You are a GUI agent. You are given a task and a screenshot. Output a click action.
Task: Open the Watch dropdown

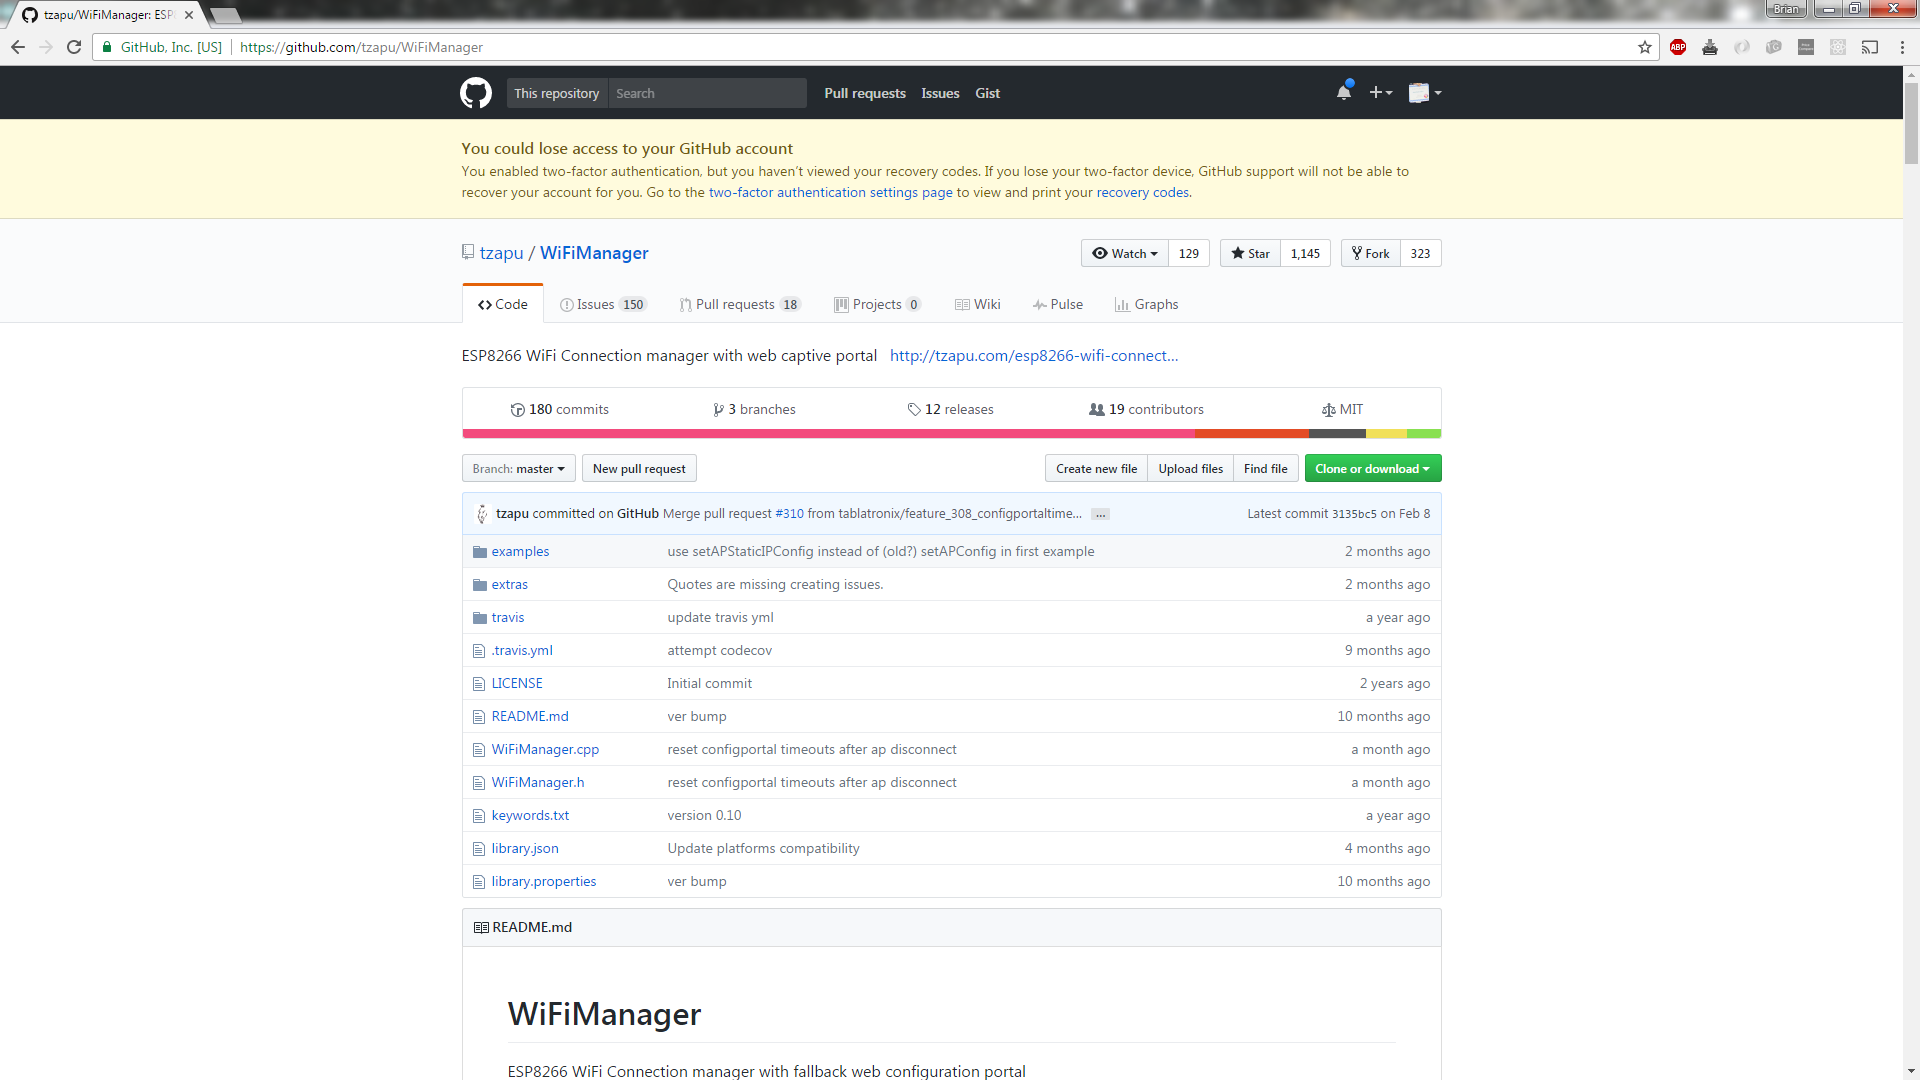coord(1124,253)
